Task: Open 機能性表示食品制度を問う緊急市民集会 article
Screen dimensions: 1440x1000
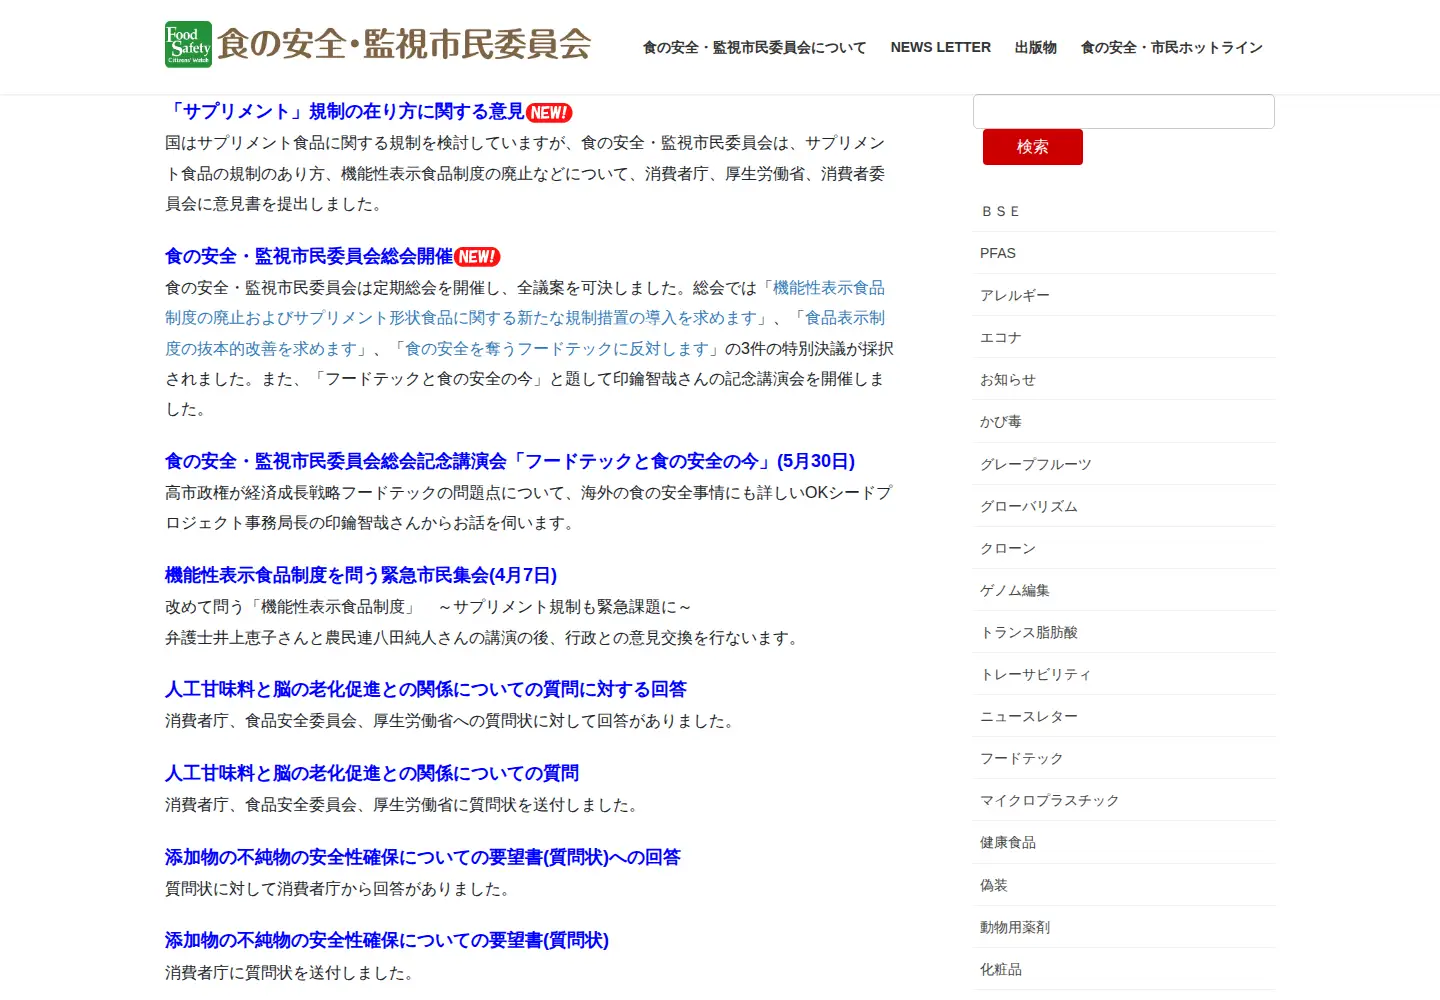Action: (361, 575)
